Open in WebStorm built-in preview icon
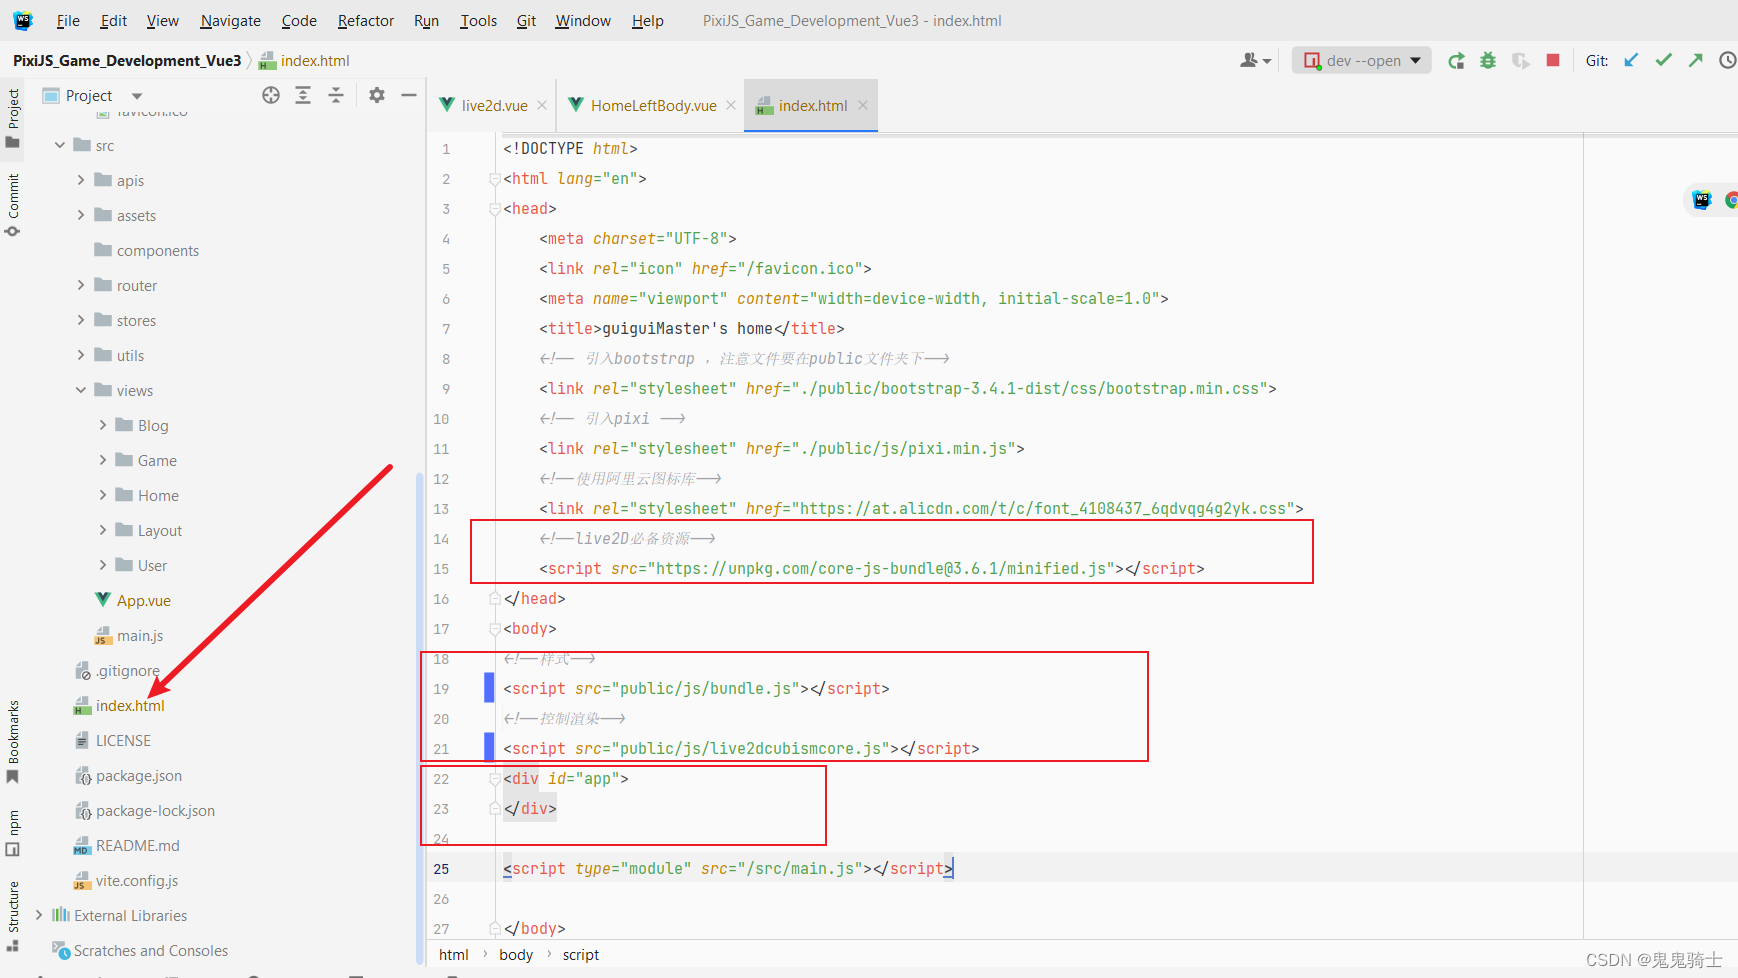This screenshot has height=978, width=1738. pos(1702,199)
